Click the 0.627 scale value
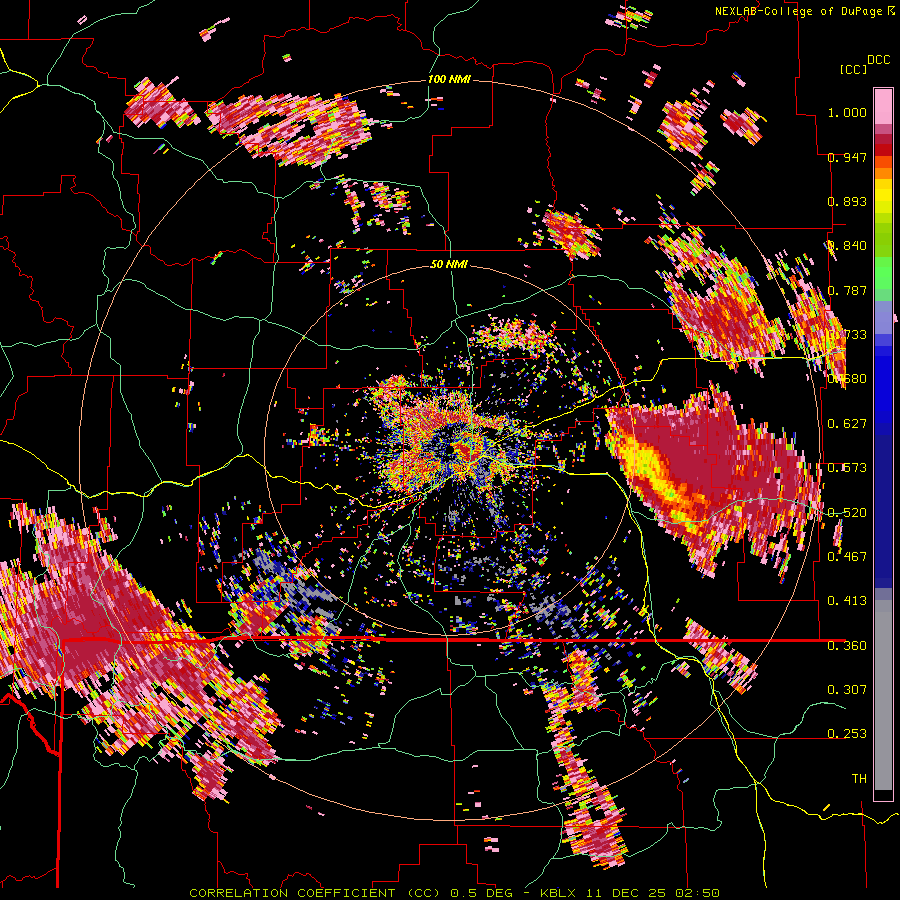Image resolution: width=900 pixels, height=900 pixels. pyautogui.click(x=847, y=424)
